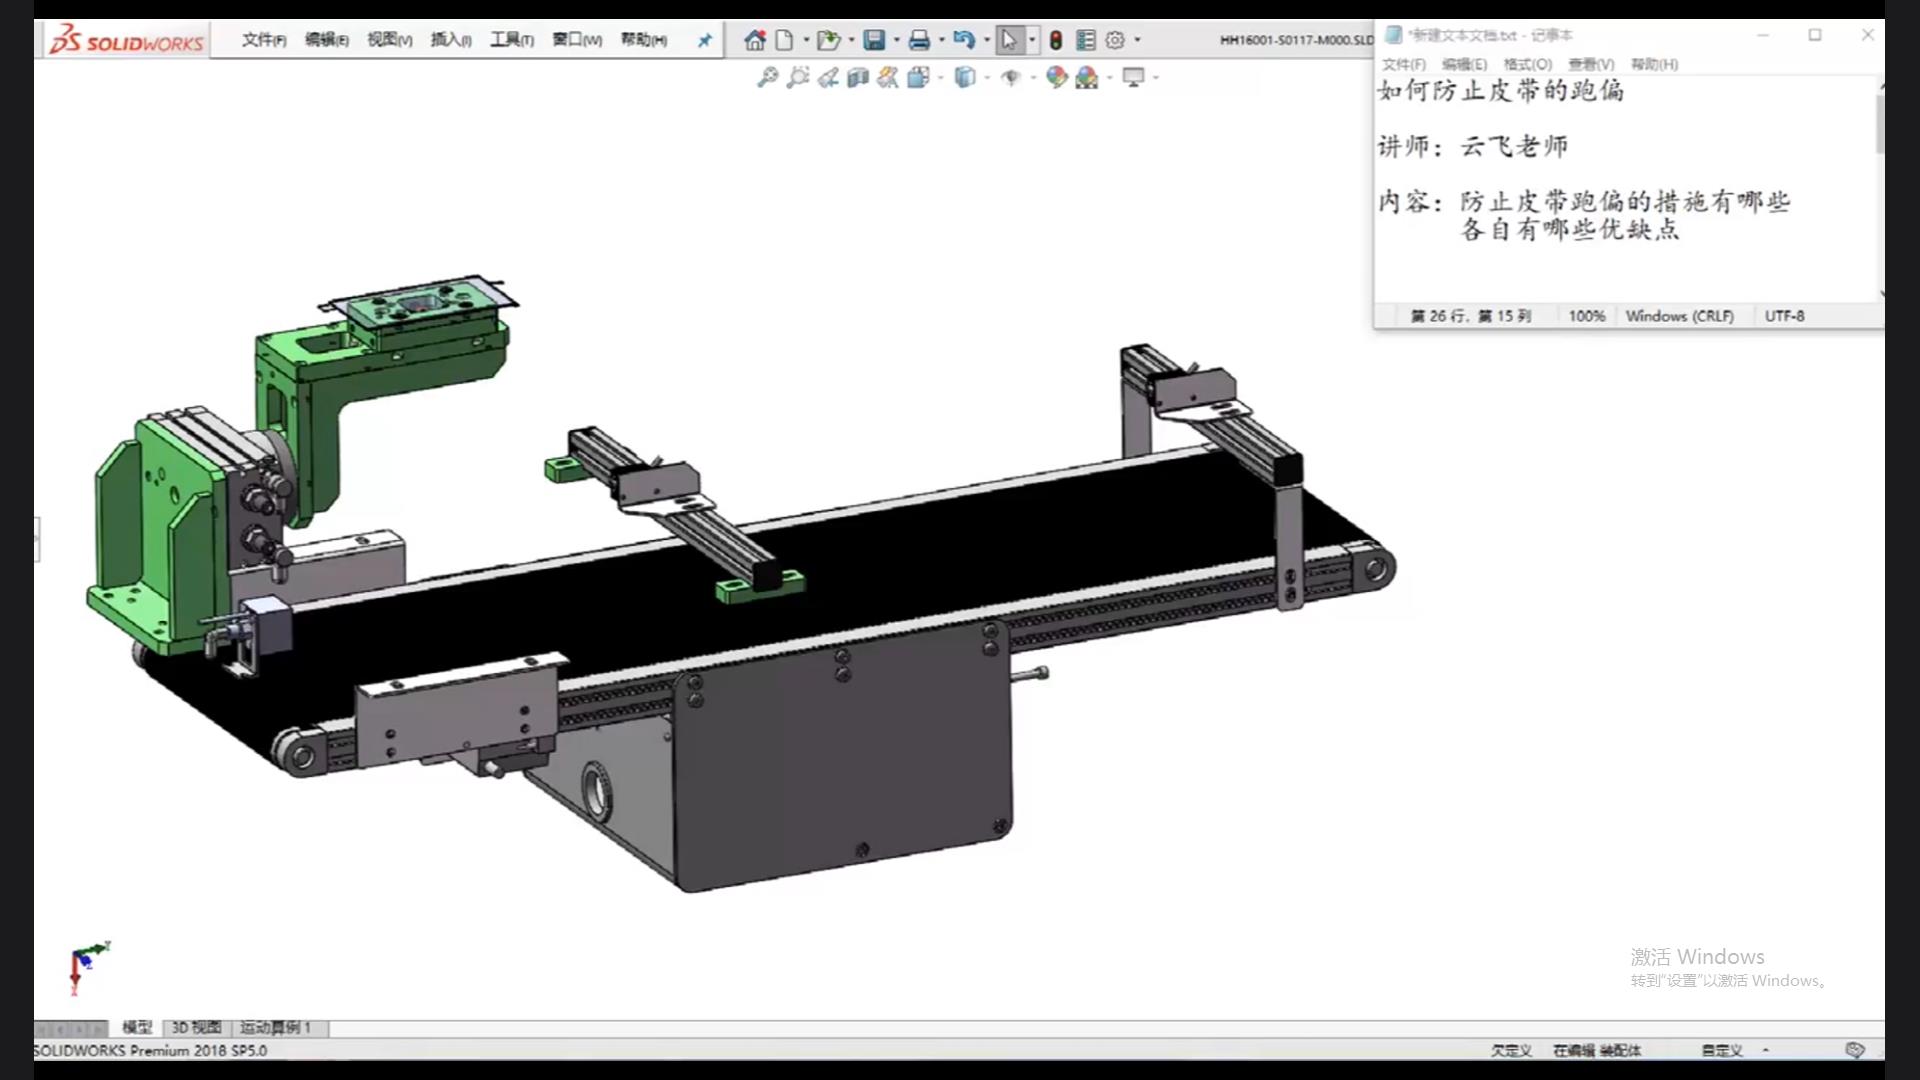Viewport: 1920px width, 1080px height.
Task: Expand the Open file dropdown arrow
Action: coord(851,40)
